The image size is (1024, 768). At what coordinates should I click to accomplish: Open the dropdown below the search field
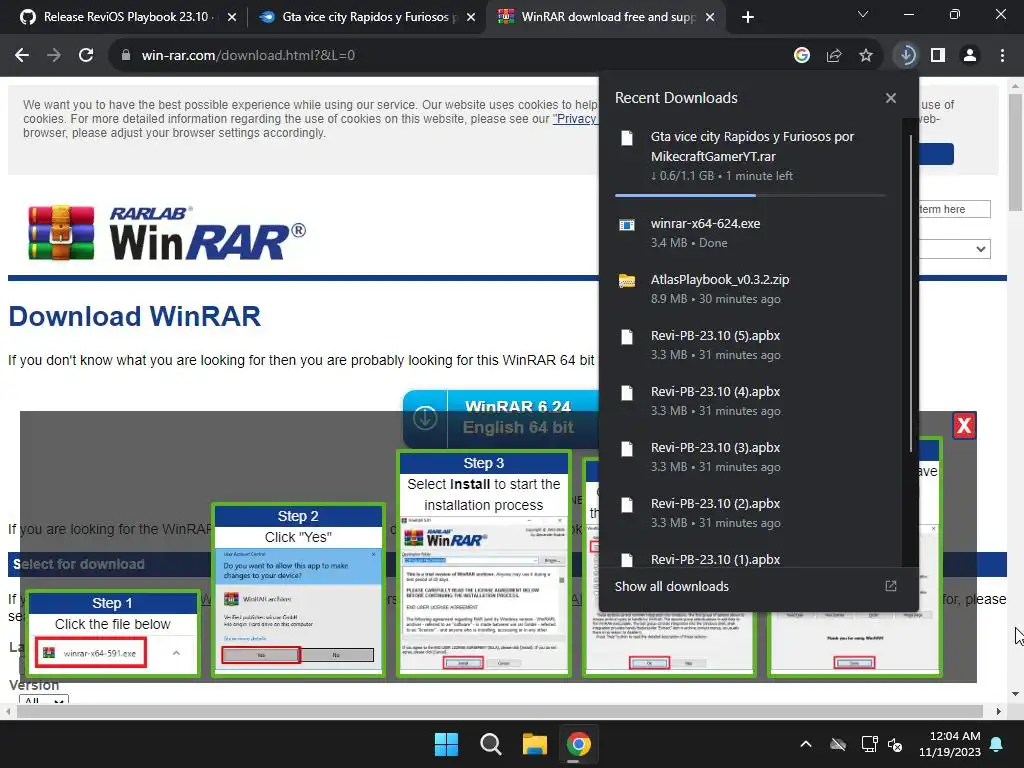click(x=954, y=249)
